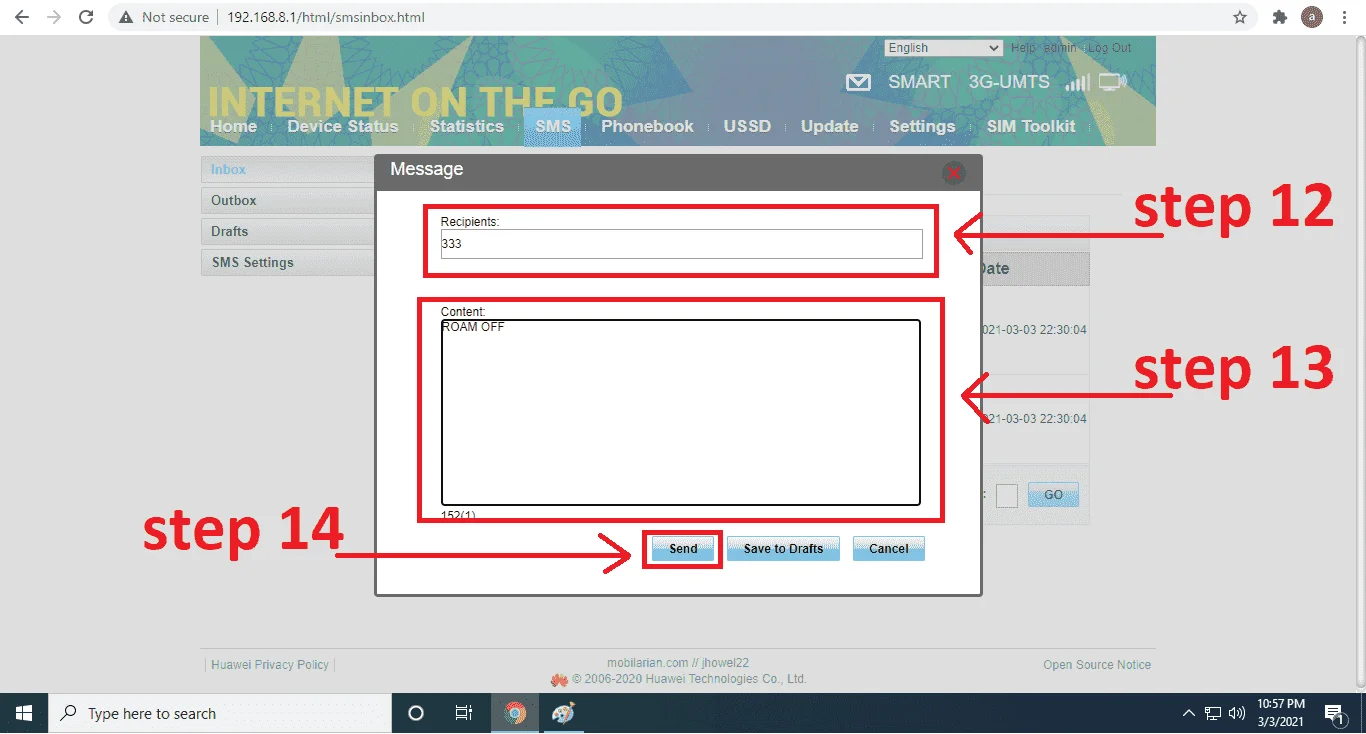Click the GO page button
1366x734 pixels.
1053,495
